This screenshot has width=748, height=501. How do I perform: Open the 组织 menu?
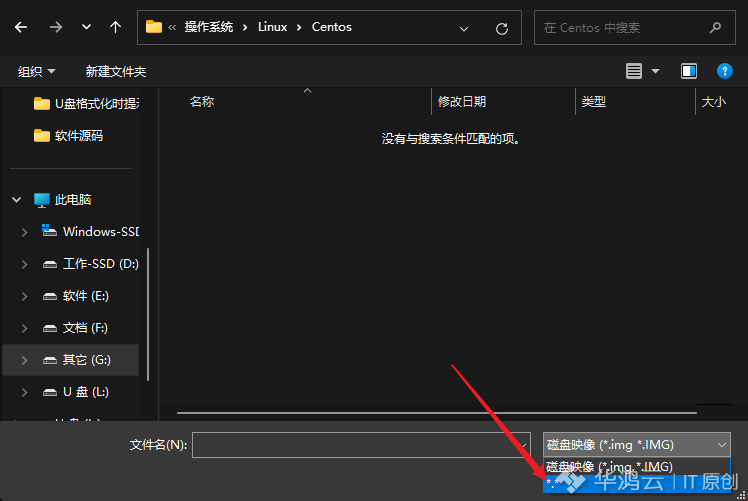(36, 72)
